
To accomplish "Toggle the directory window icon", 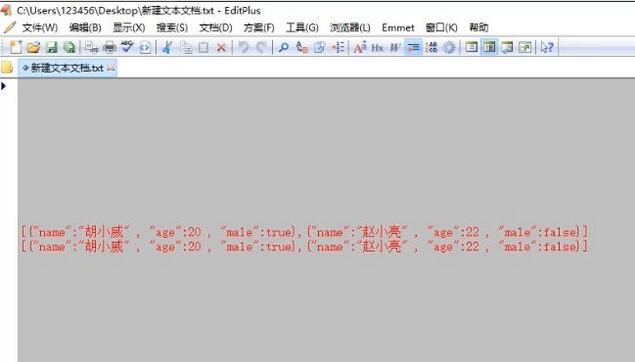I will [x=471, y=47].
